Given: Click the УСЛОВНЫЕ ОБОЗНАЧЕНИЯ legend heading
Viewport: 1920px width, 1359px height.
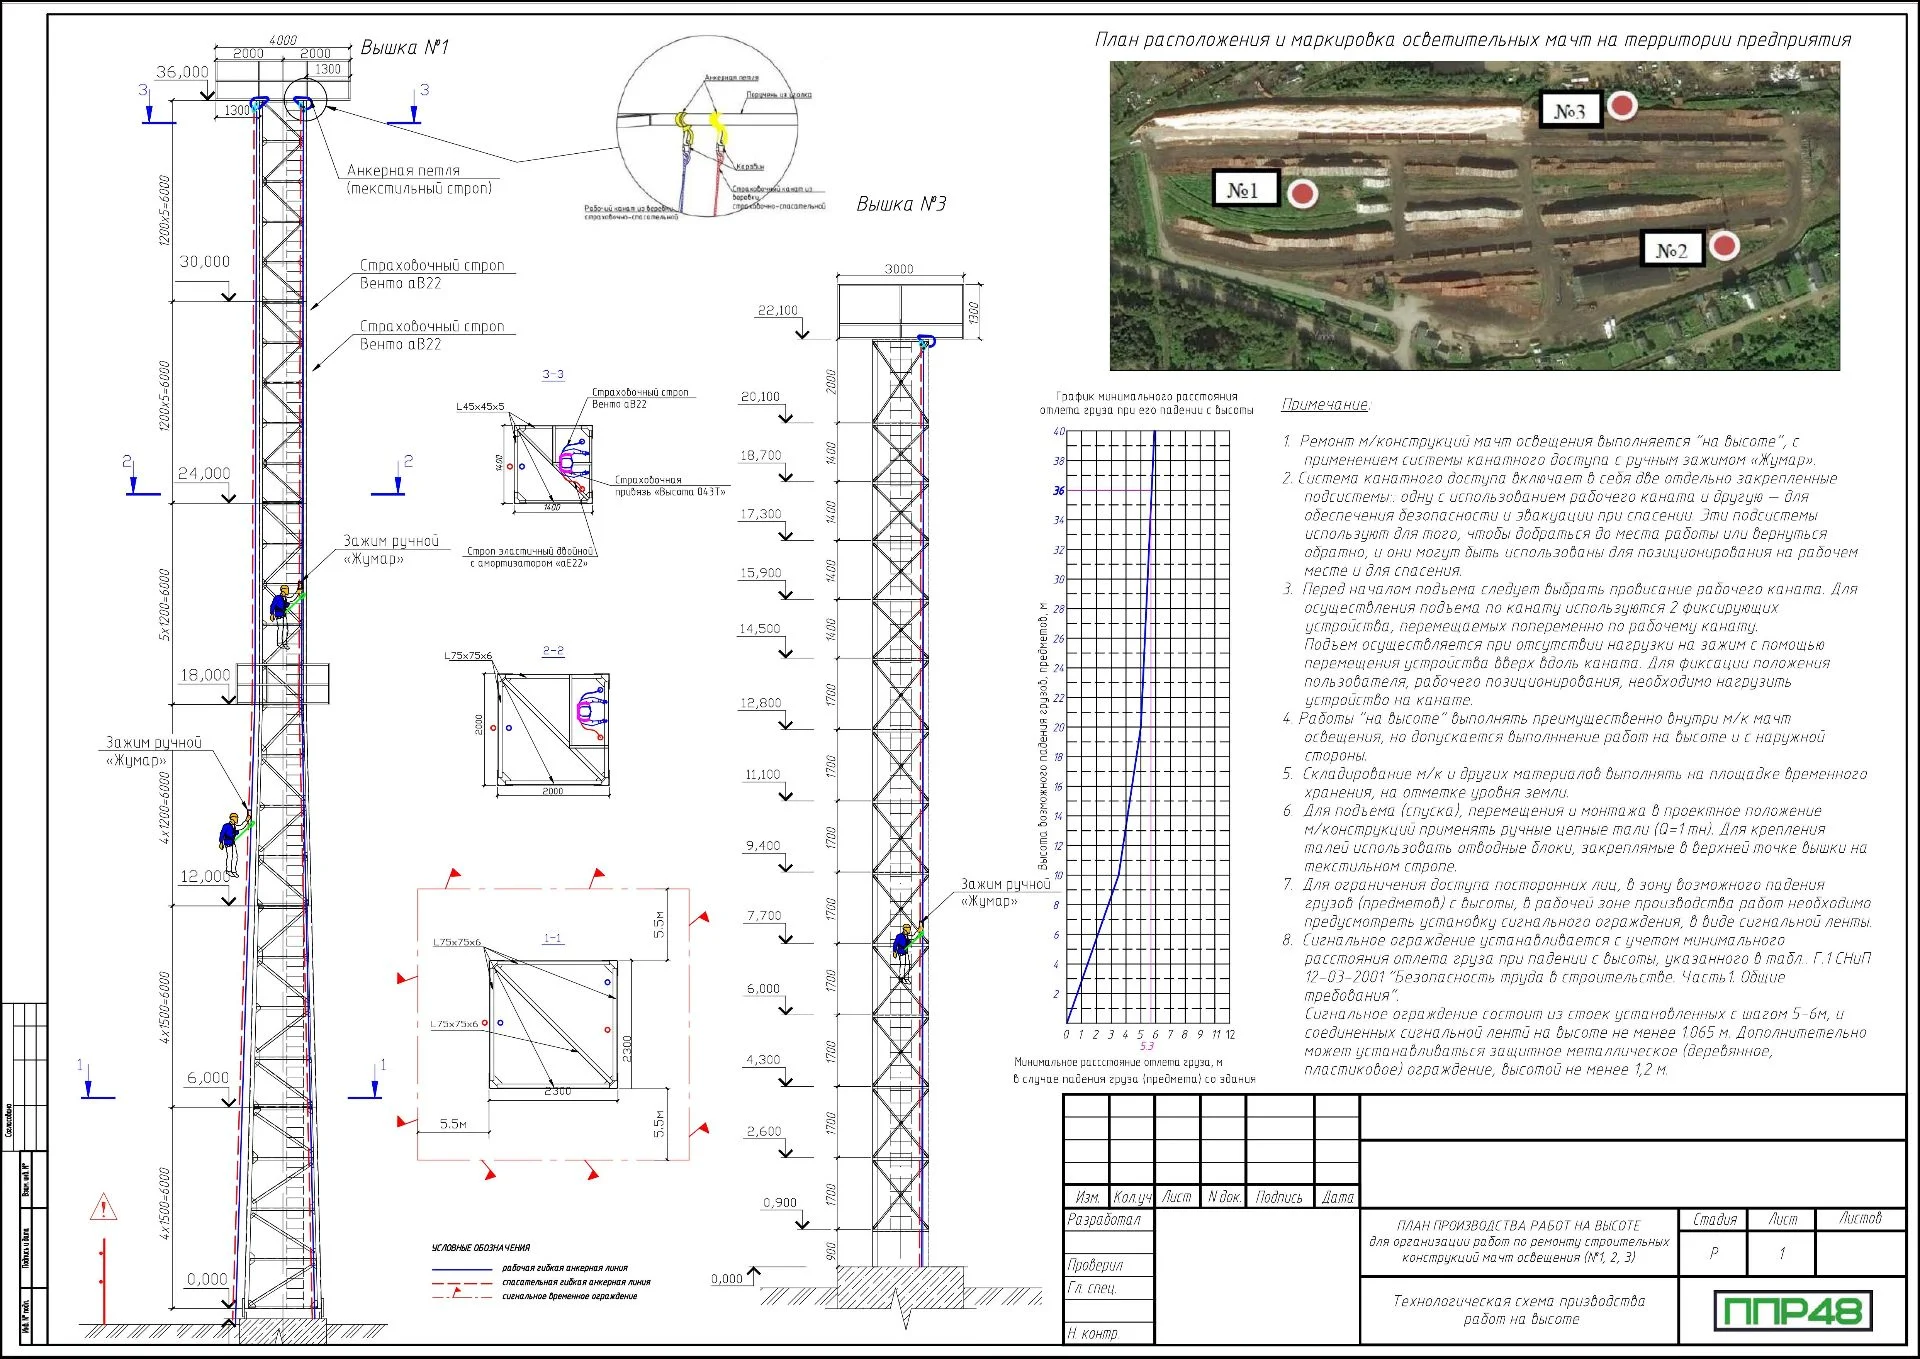Looking at the screenshot, I should (480, 1248).
